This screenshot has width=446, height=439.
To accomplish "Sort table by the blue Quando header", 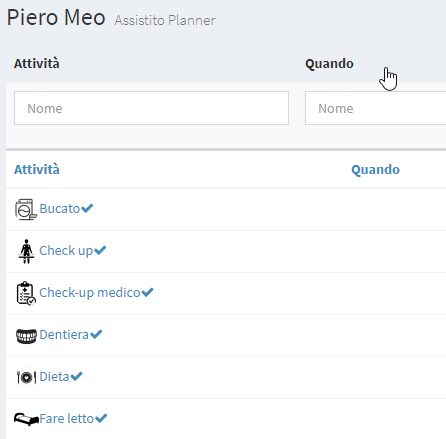I will point(375,170).
